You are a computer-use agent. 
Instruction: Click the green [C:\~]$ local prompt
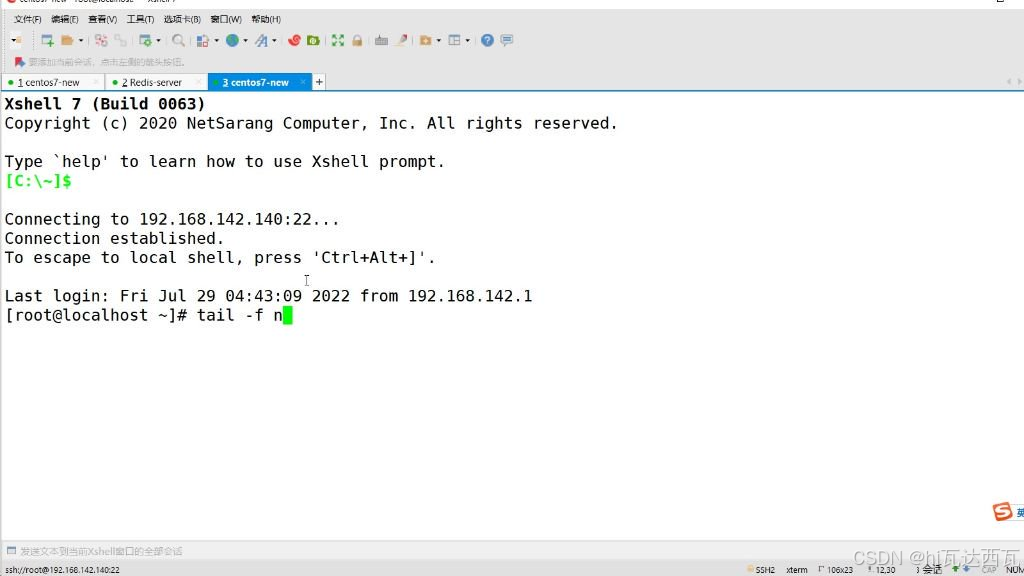coord(38,181)
